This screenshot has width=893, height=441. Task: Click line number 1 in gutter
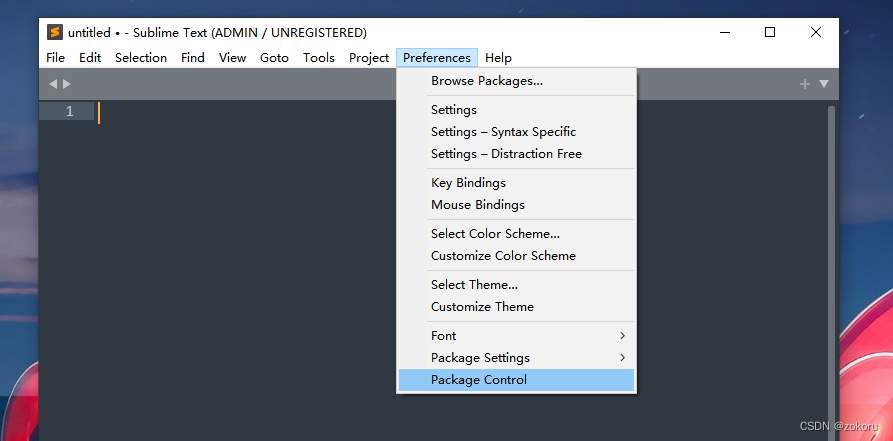point(69,112)
